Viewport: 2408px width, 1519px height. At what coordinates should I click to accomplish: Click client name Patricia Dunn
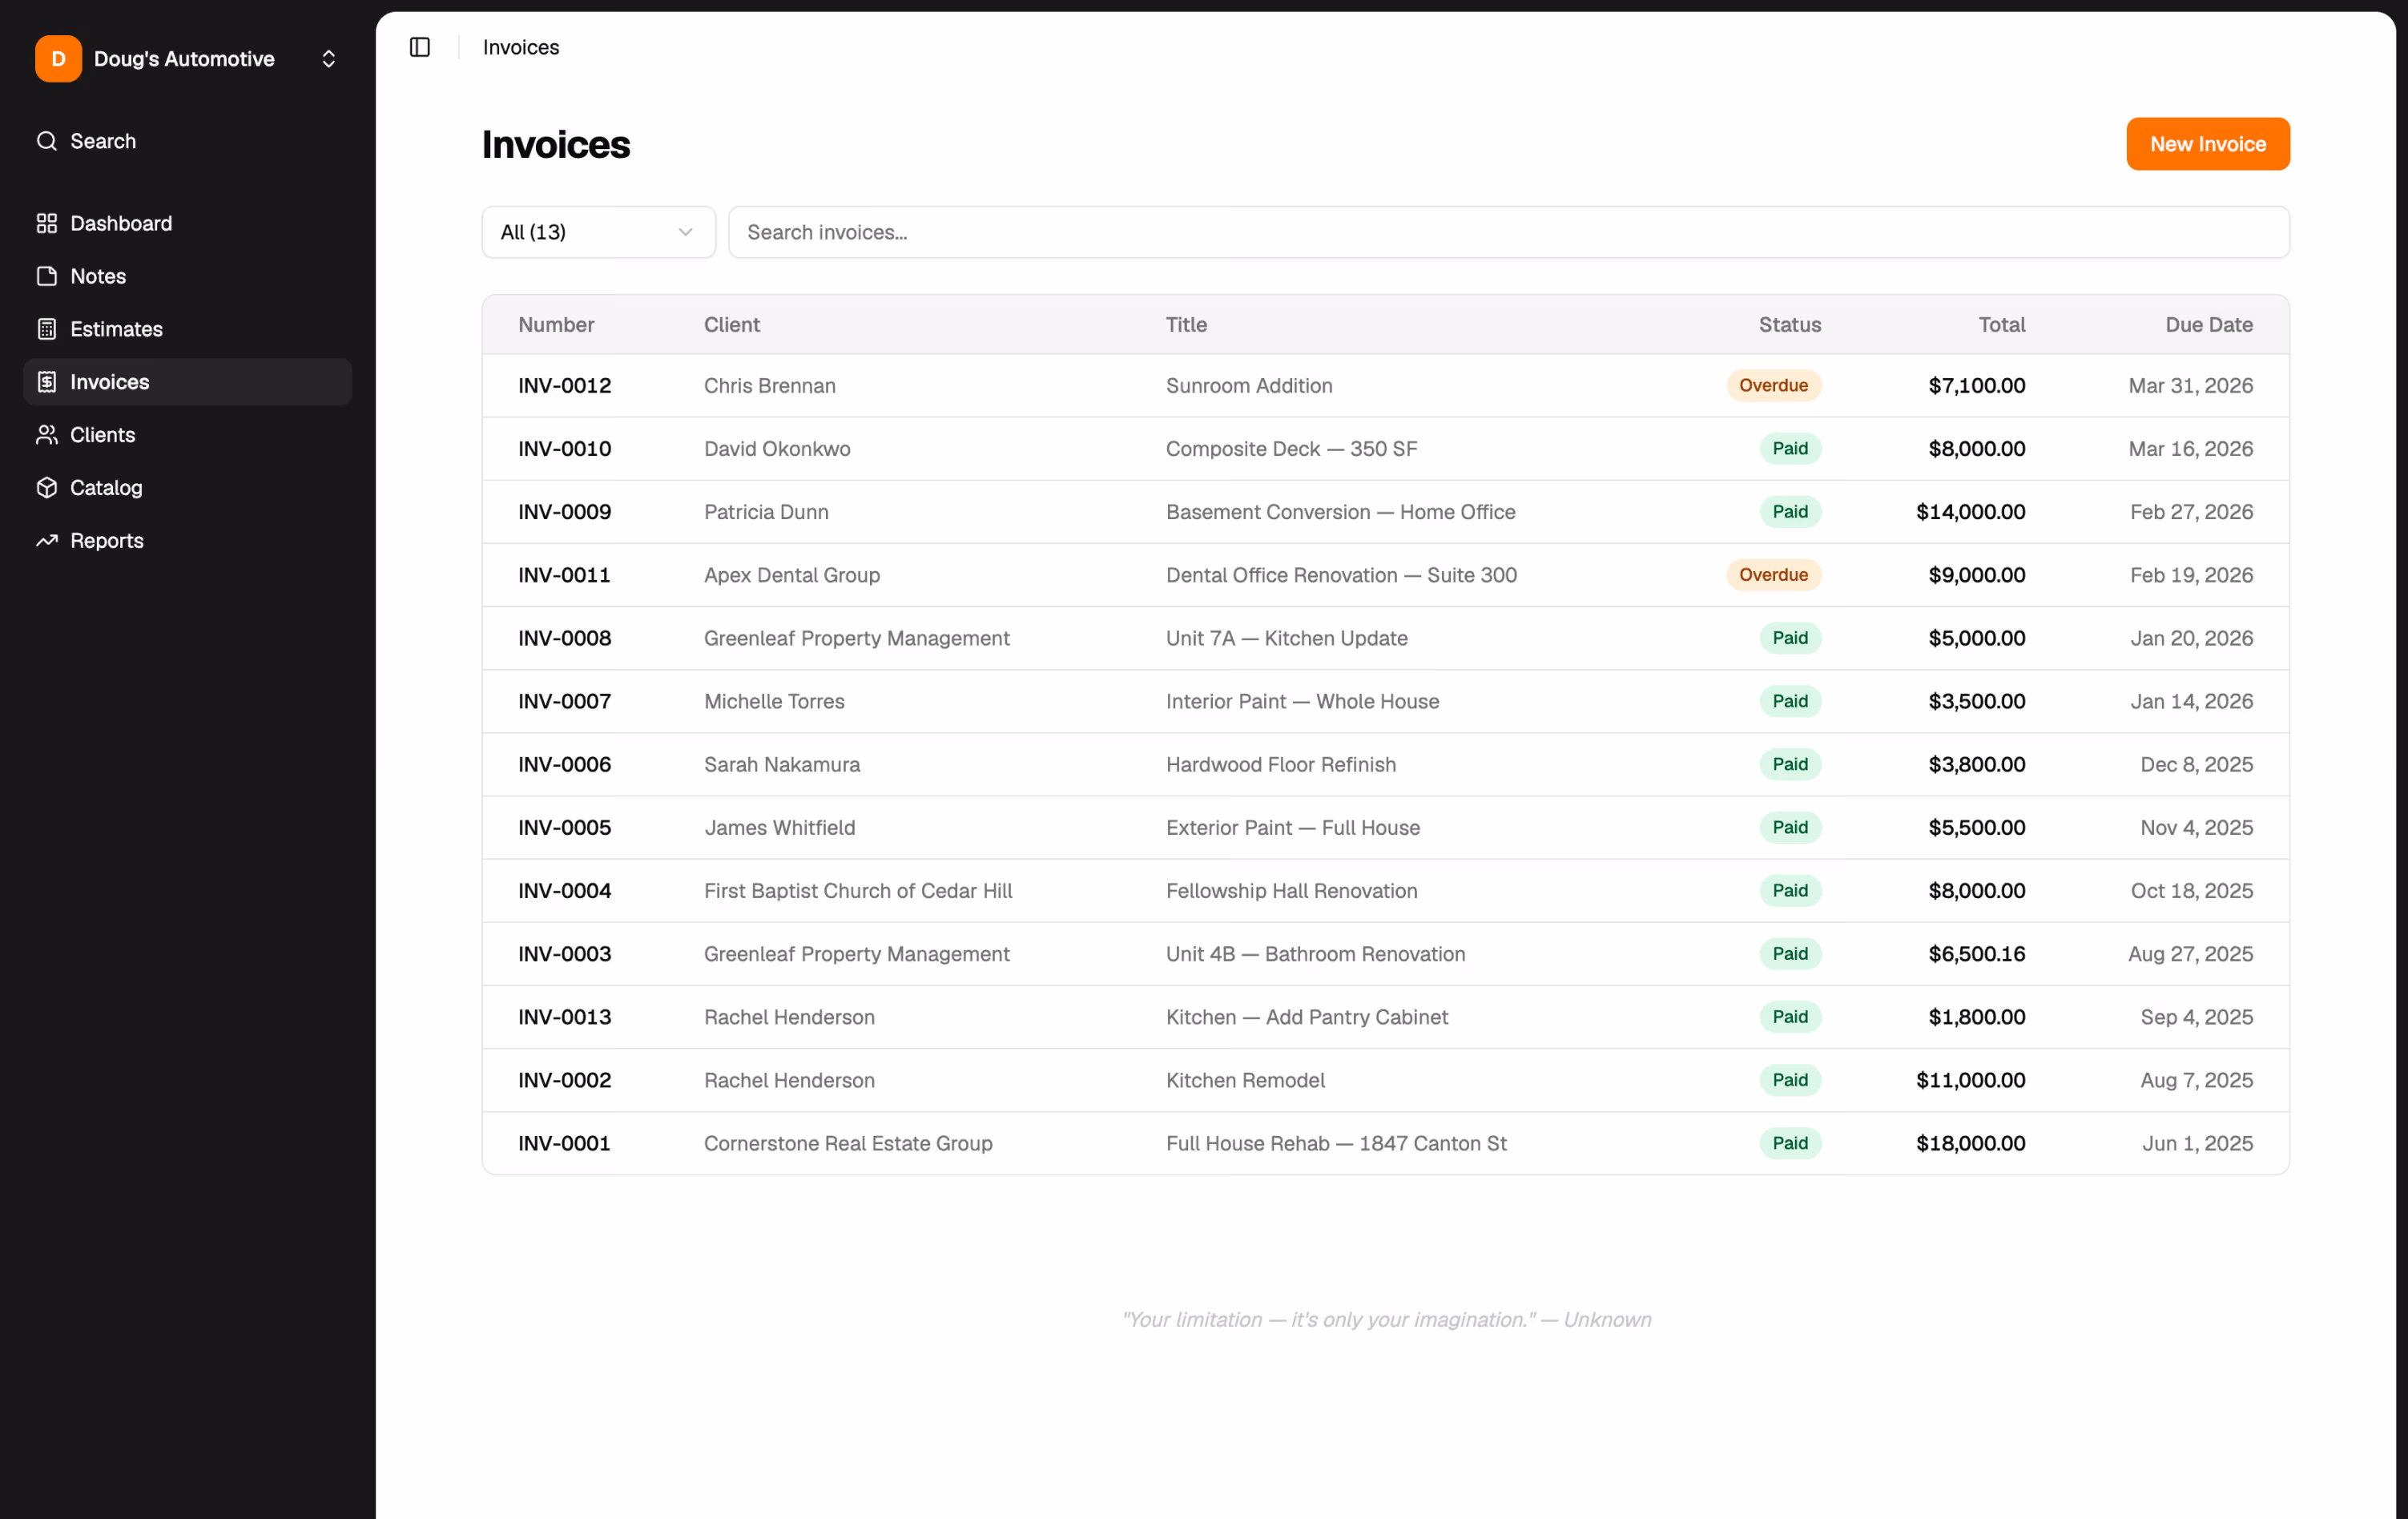pyautogui.click(x=766, y=512)
